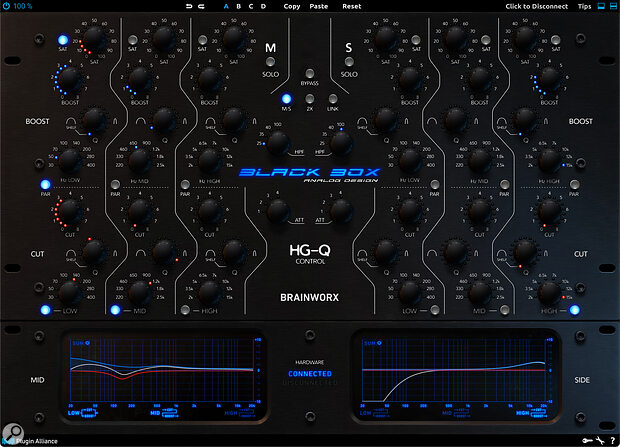Select preset slot A

226,6
